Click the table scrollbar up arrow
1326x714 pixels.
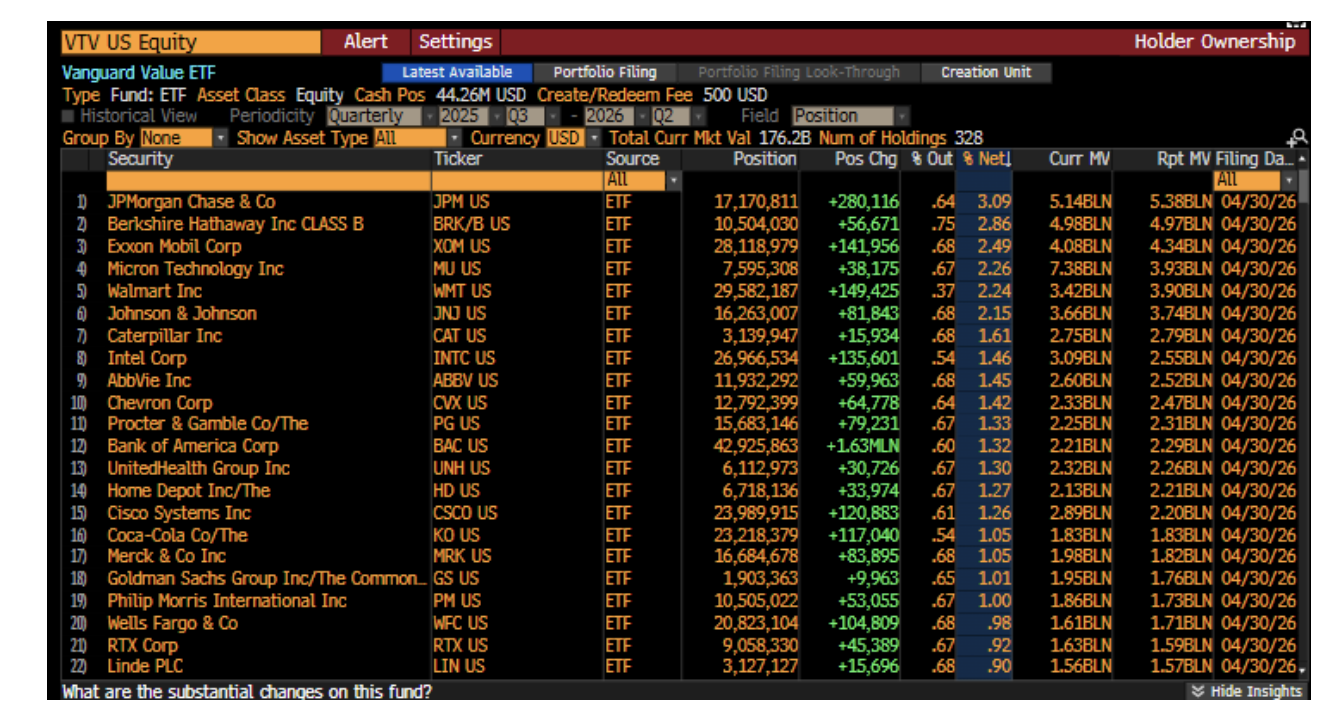coord(1302,160)
